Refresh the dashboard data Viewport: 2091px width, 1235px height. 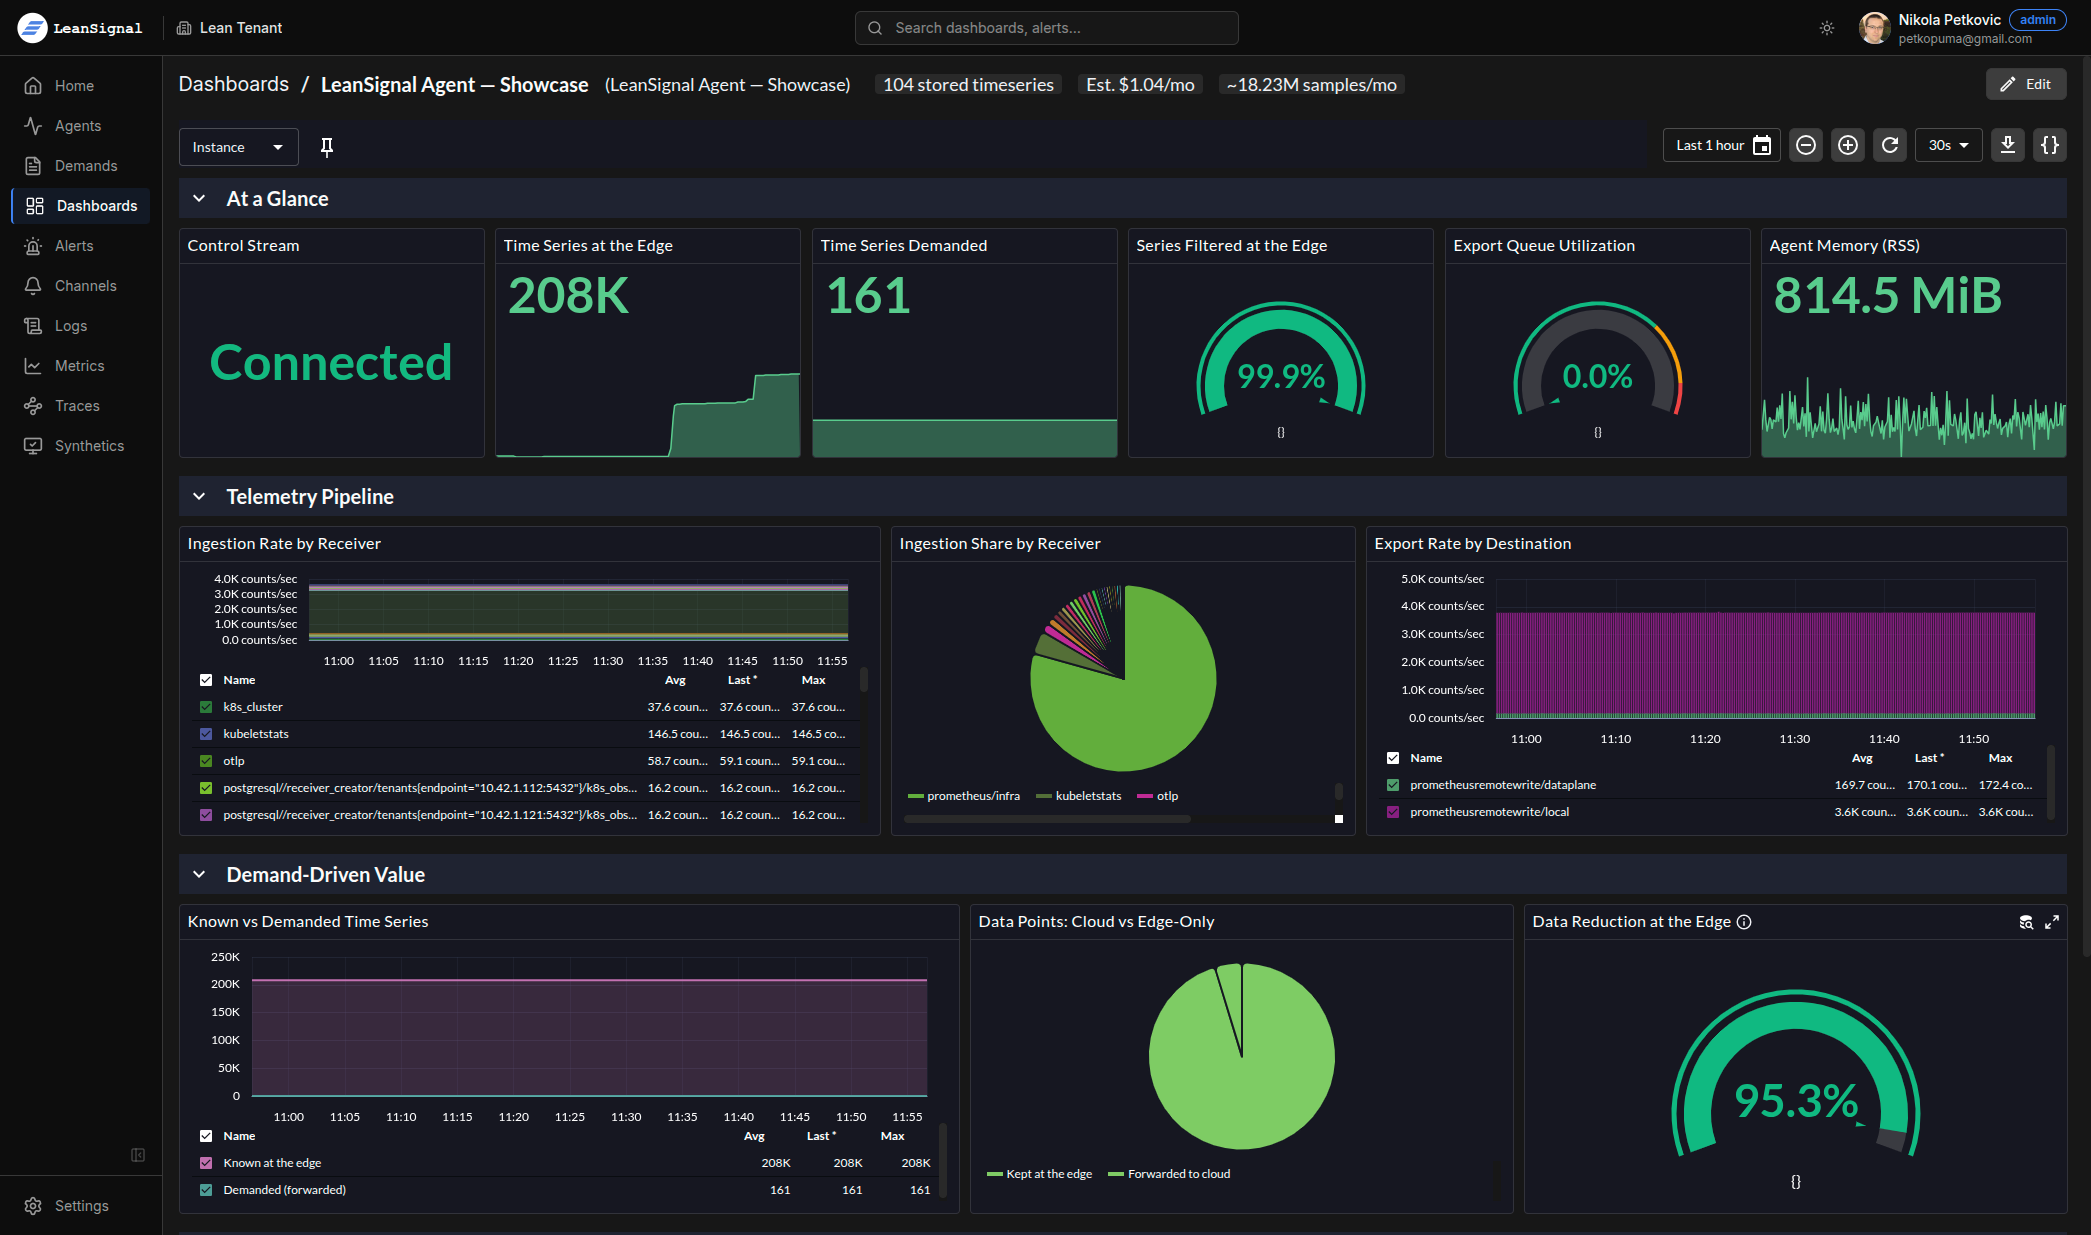[x=1890, y=145]
